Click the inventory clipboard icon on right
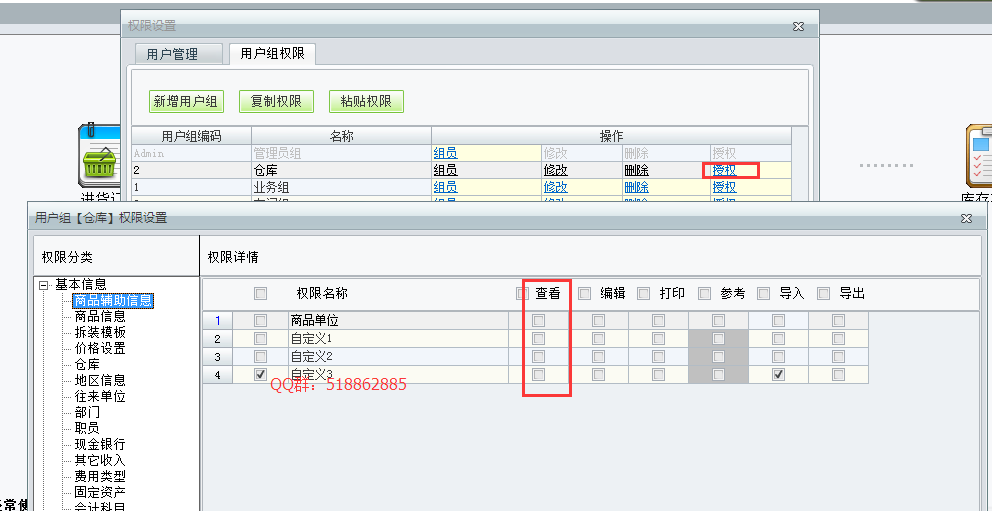 pyautogui.click(x=977, y=157)
